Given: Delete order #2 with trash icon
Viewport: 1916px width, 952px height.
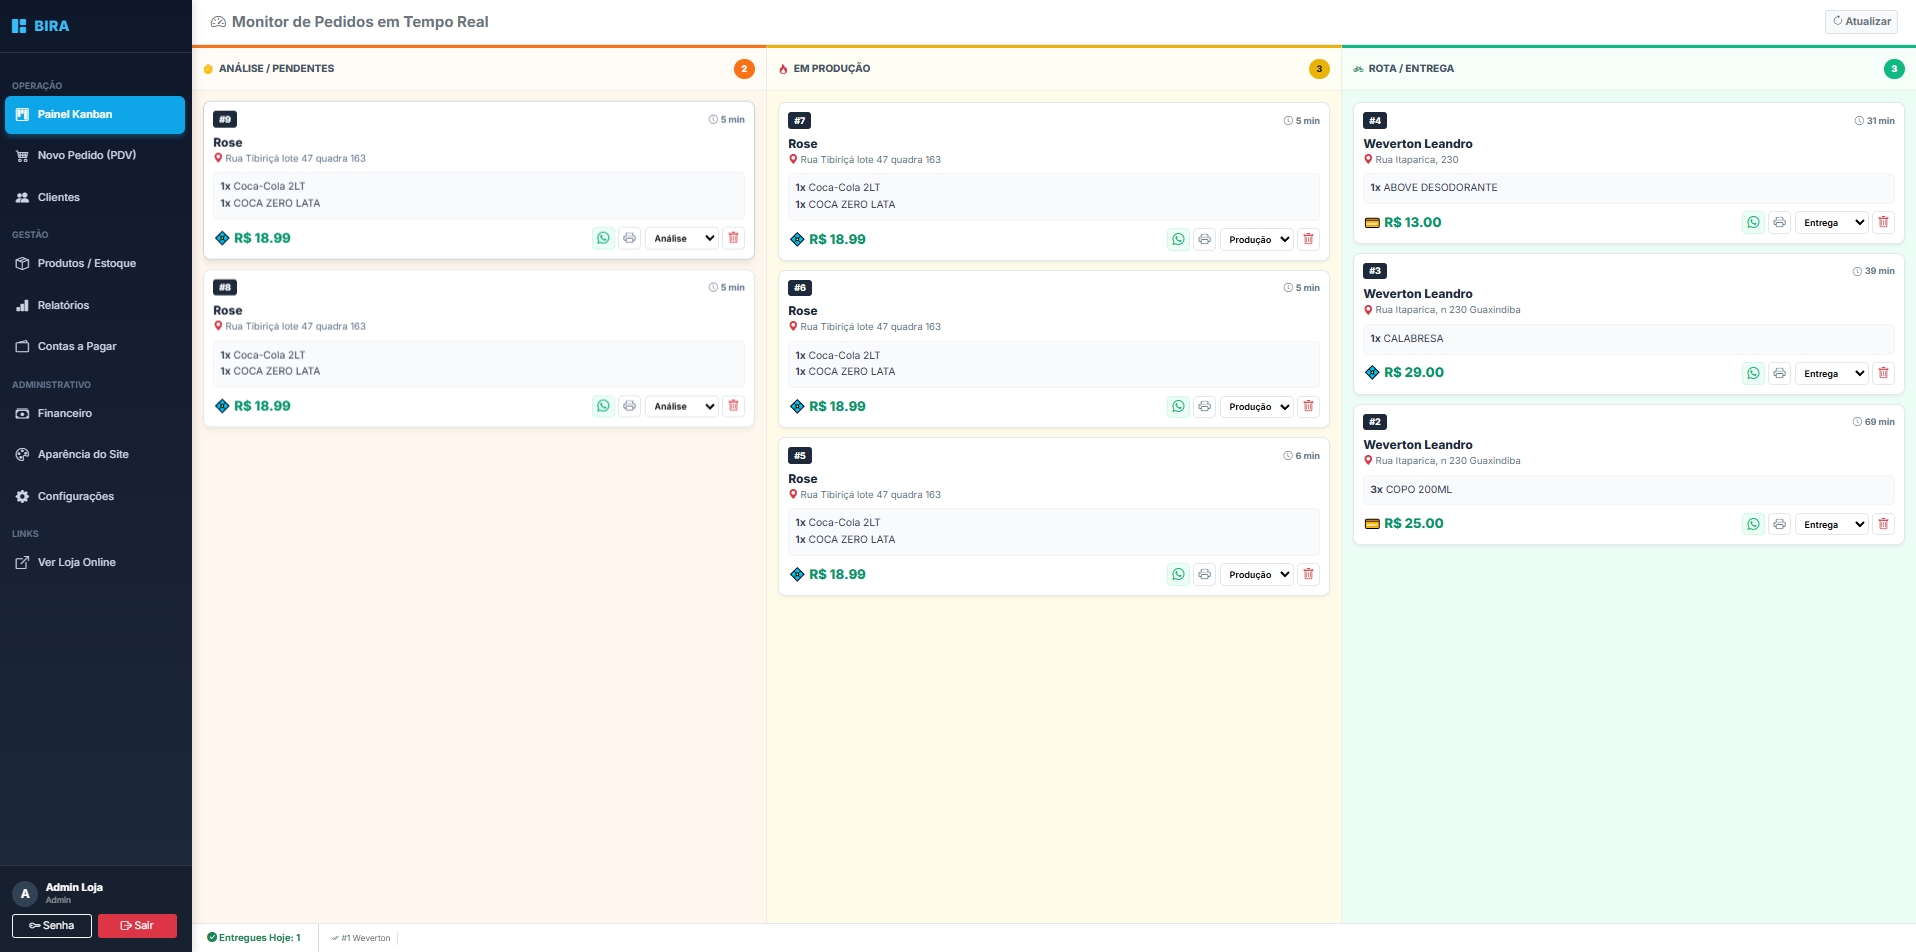Looking at the screenshot, I should click(x=1883, y=524).
